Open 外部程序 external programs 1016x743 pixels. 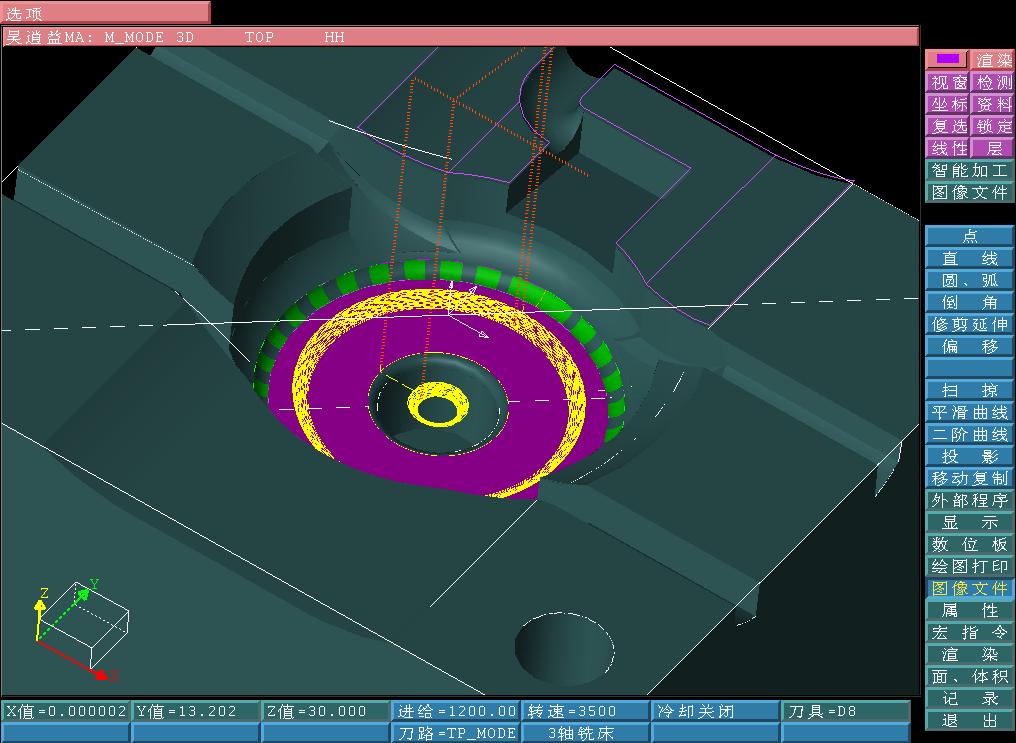(970, 500)
